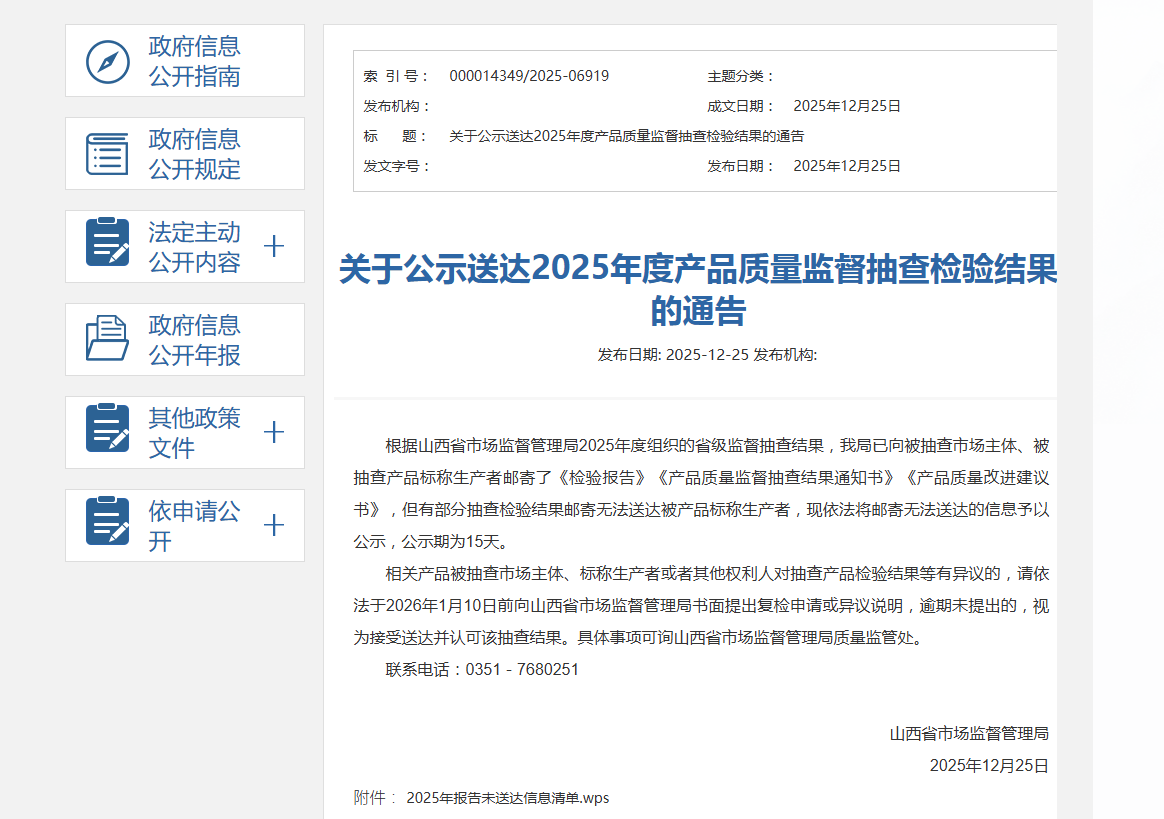Viewport: 1164px width, 819px height.
Task: Open the 政府信息公开年报 menu text
Action: pyautogui.click(x=194, y=340)
